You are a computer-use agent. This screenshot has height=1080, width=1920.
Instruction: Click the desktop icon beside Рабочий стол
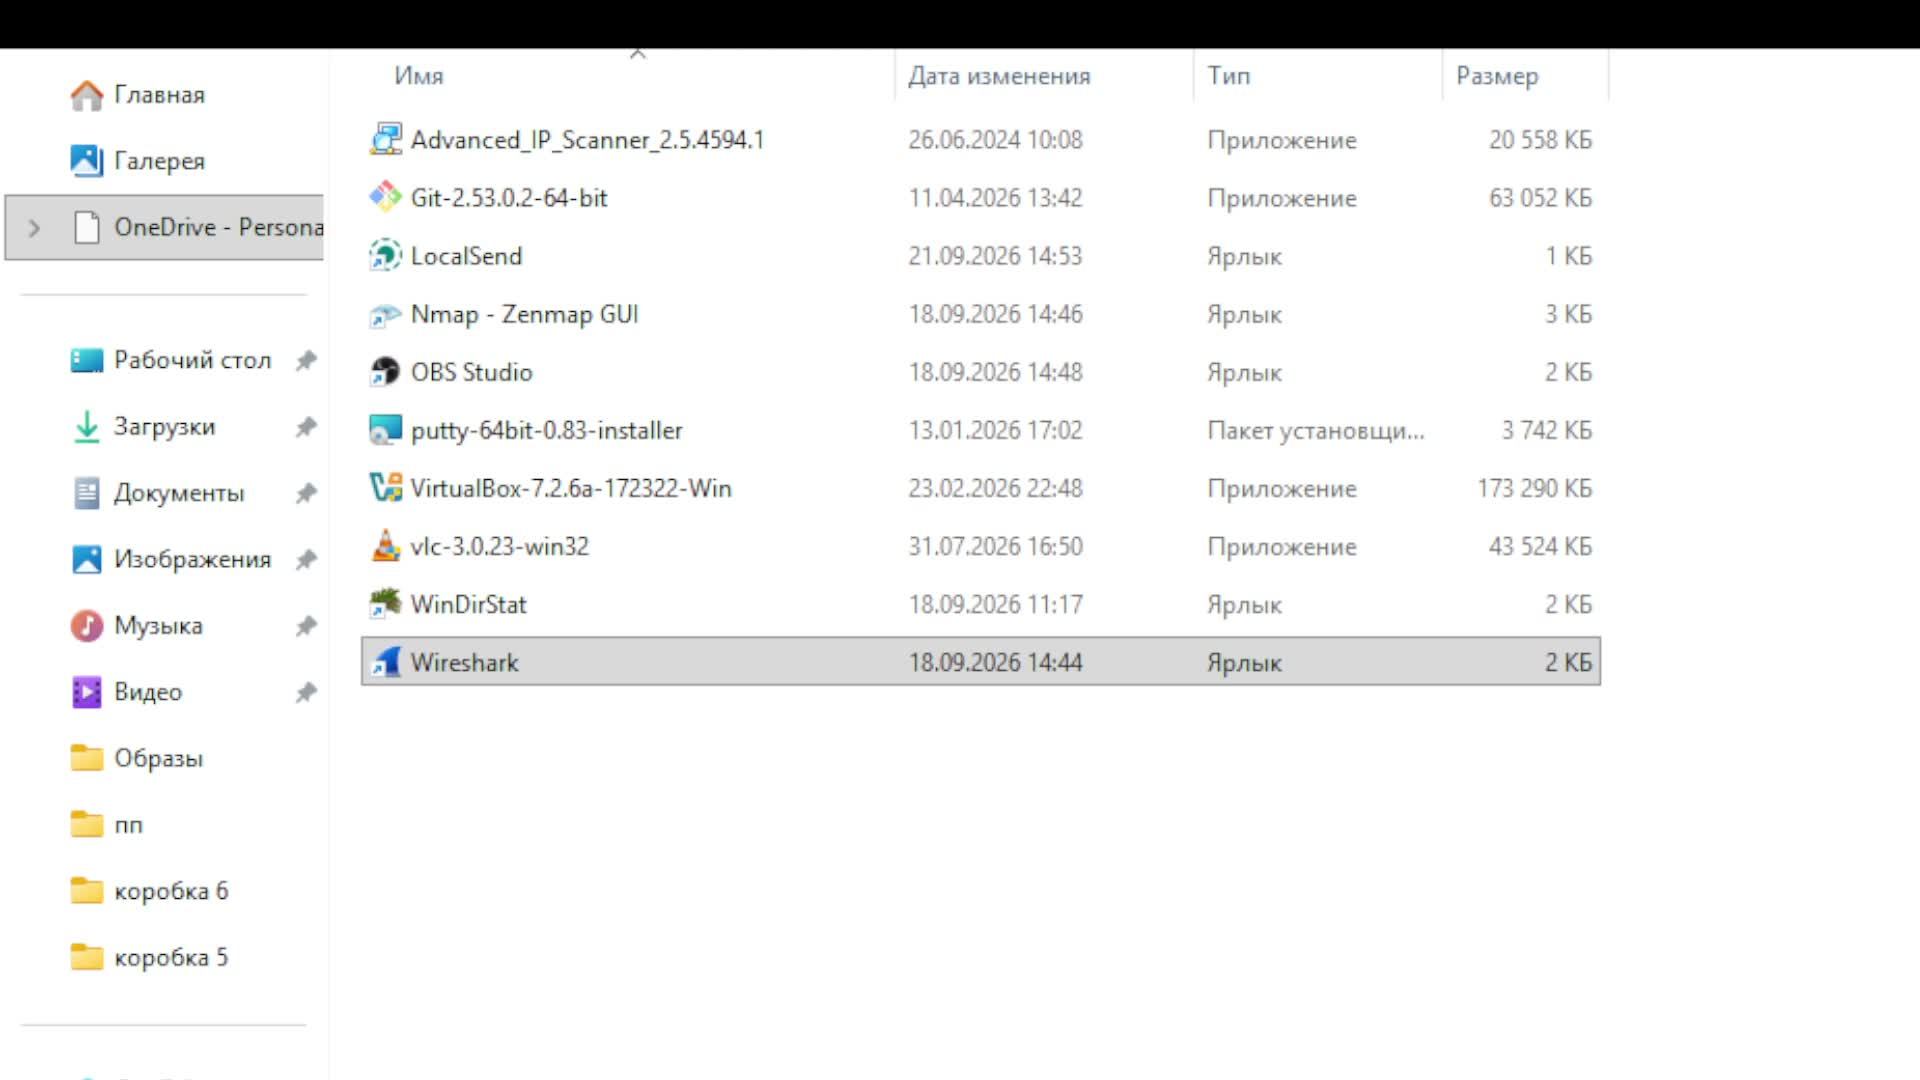coord(87,360)
